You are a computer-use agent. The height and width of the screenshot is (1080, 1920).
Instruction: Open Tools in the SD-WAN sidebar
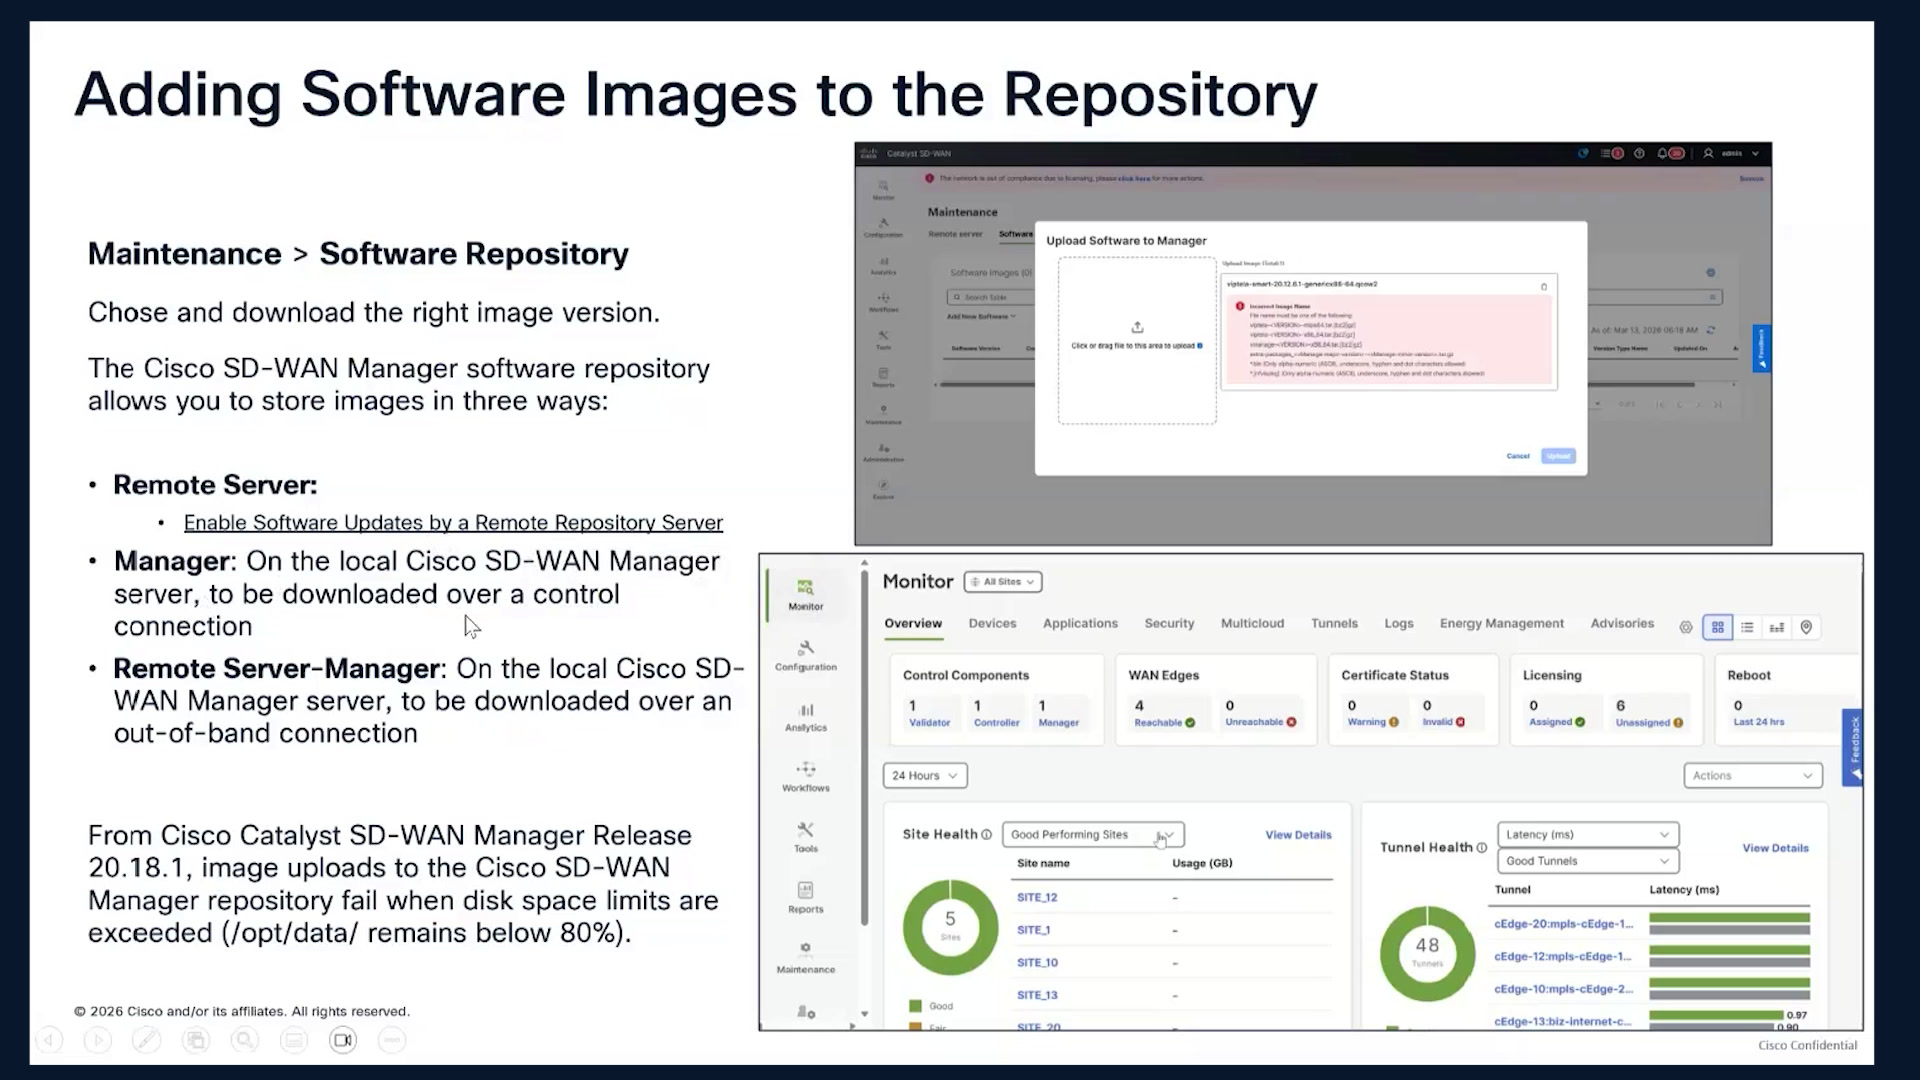pyautogui.click(x=805, y=838)
